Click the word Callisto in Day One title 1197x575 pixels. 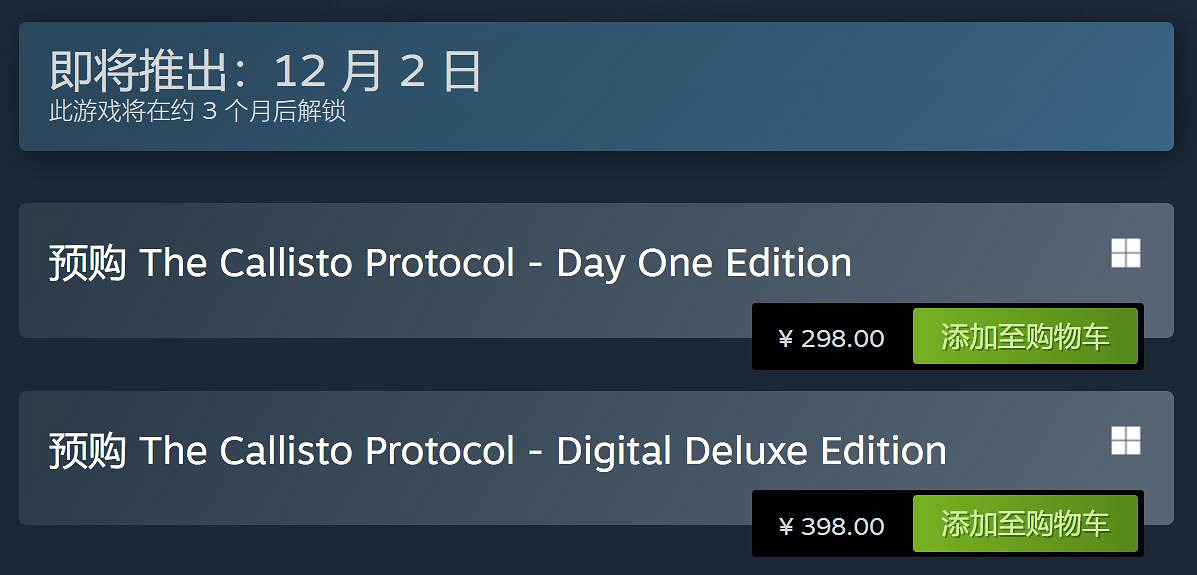(286, 263)
